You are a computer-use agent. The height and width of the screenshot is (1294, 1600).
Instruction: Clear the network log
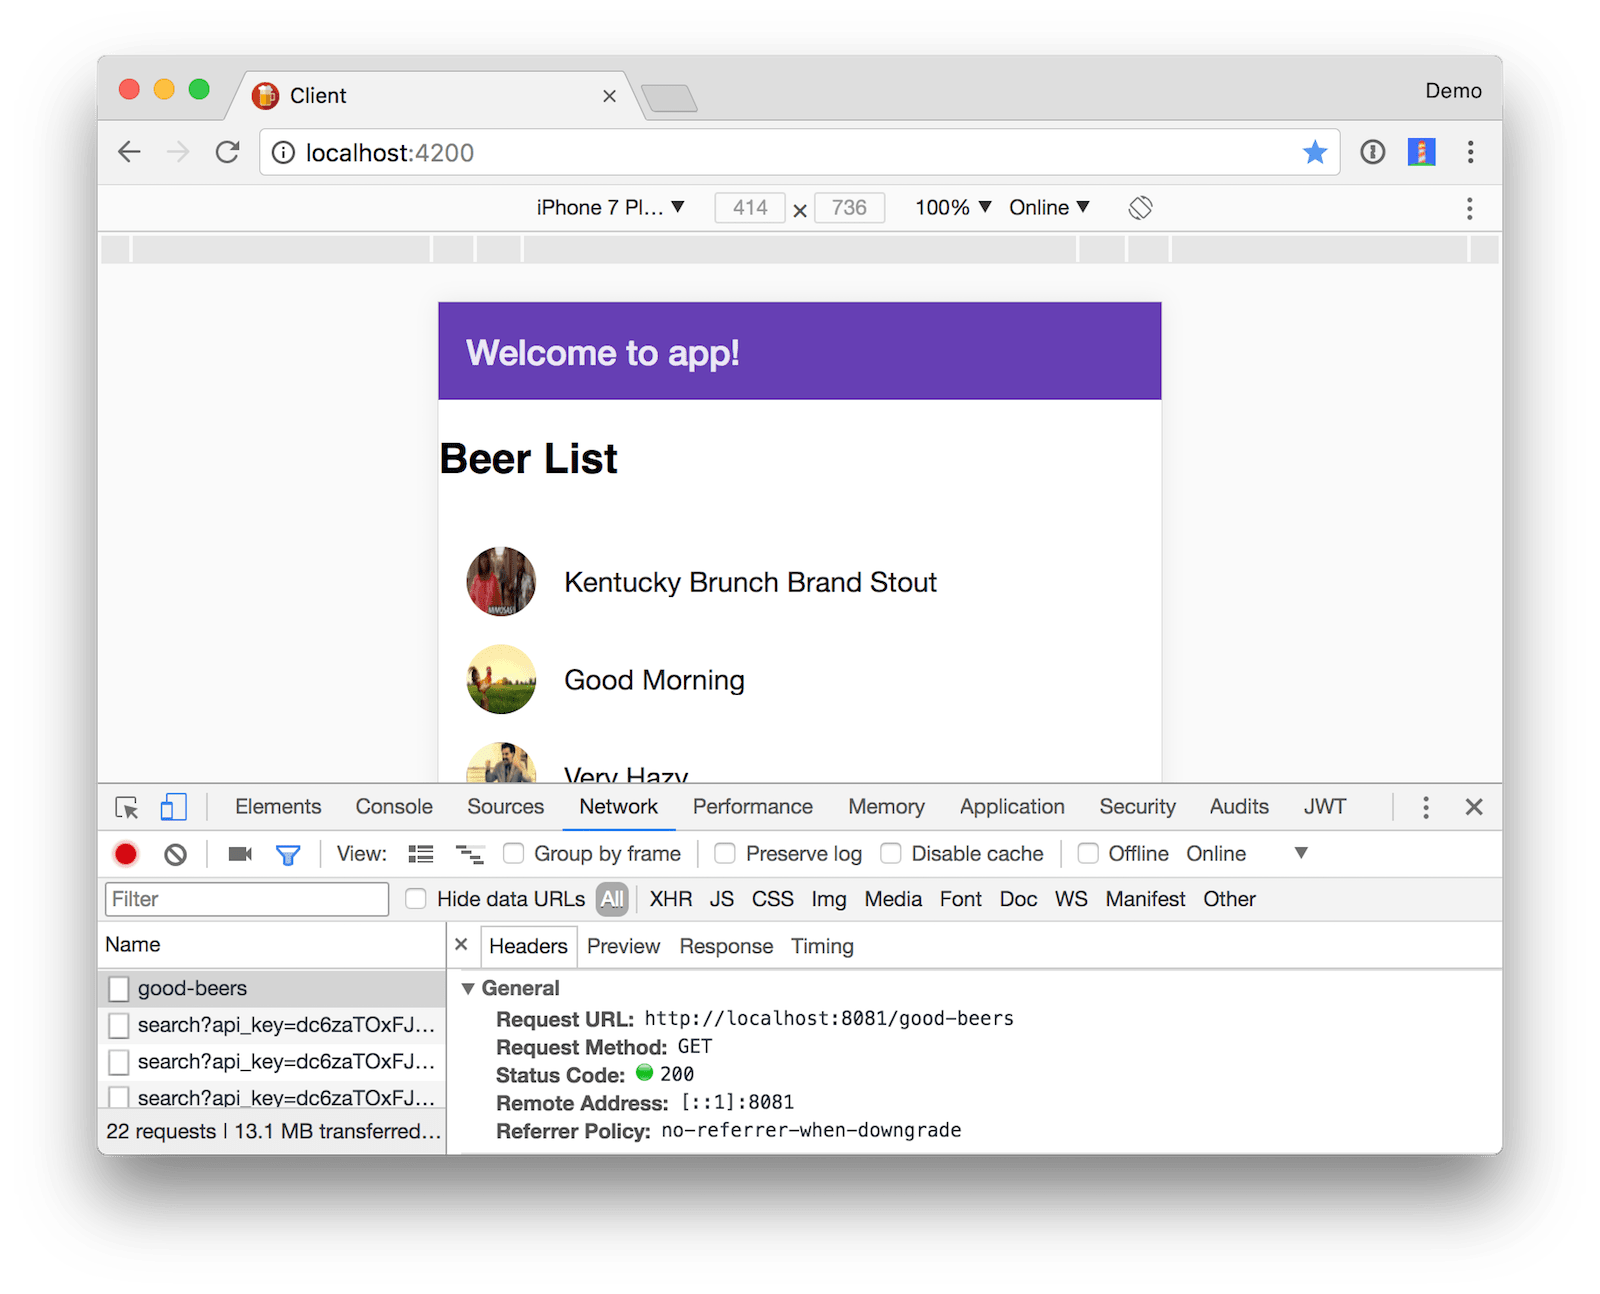point(177,853)
